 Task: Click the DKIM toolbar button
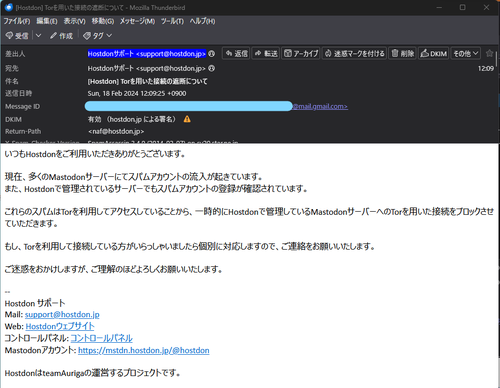click(433, 54)
